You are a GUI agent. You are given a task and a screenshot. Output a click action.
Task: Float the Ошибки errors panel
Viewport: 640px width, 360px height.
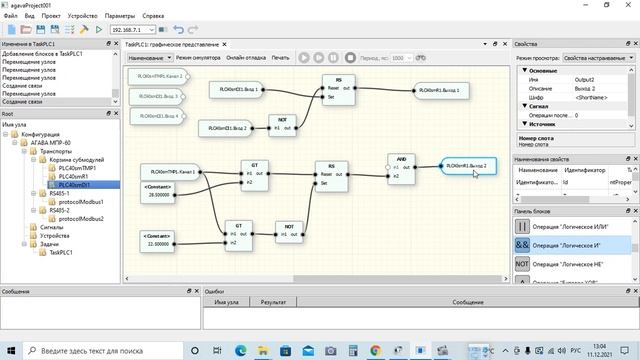click(x=628, y=291)
